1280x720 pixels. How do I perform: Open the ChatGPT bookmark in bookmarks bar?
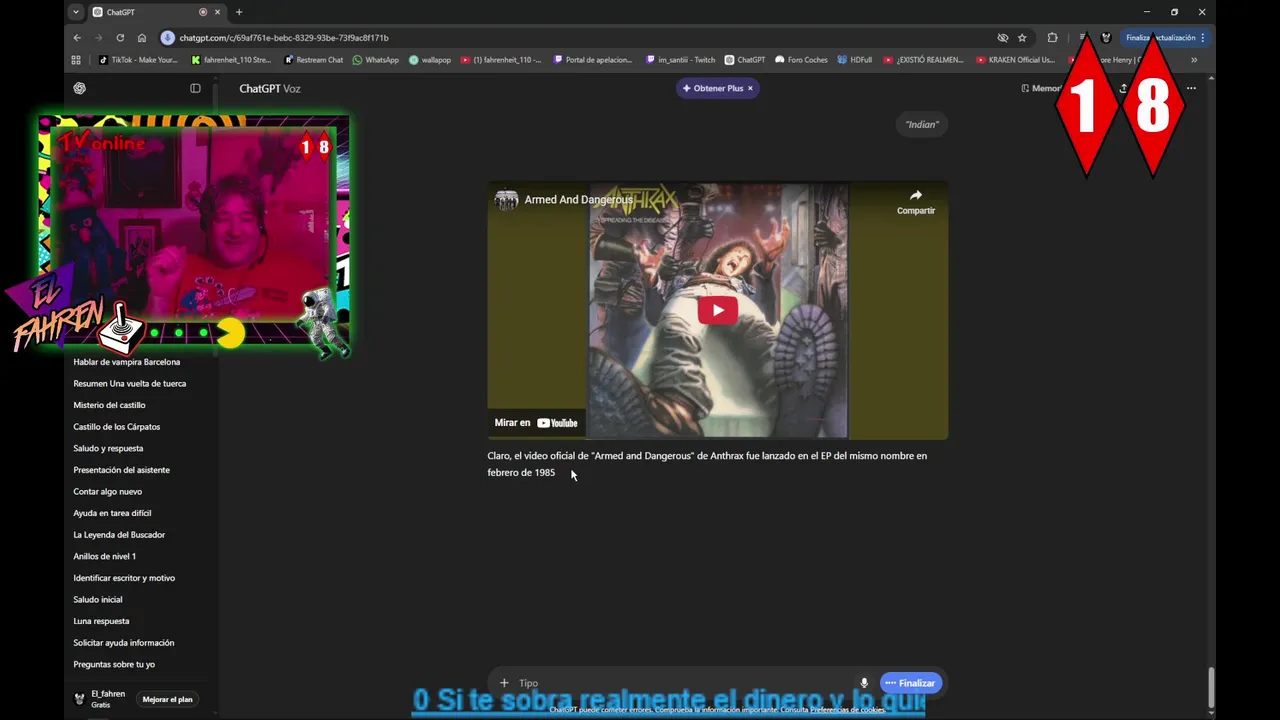click(x=745, y=60)
